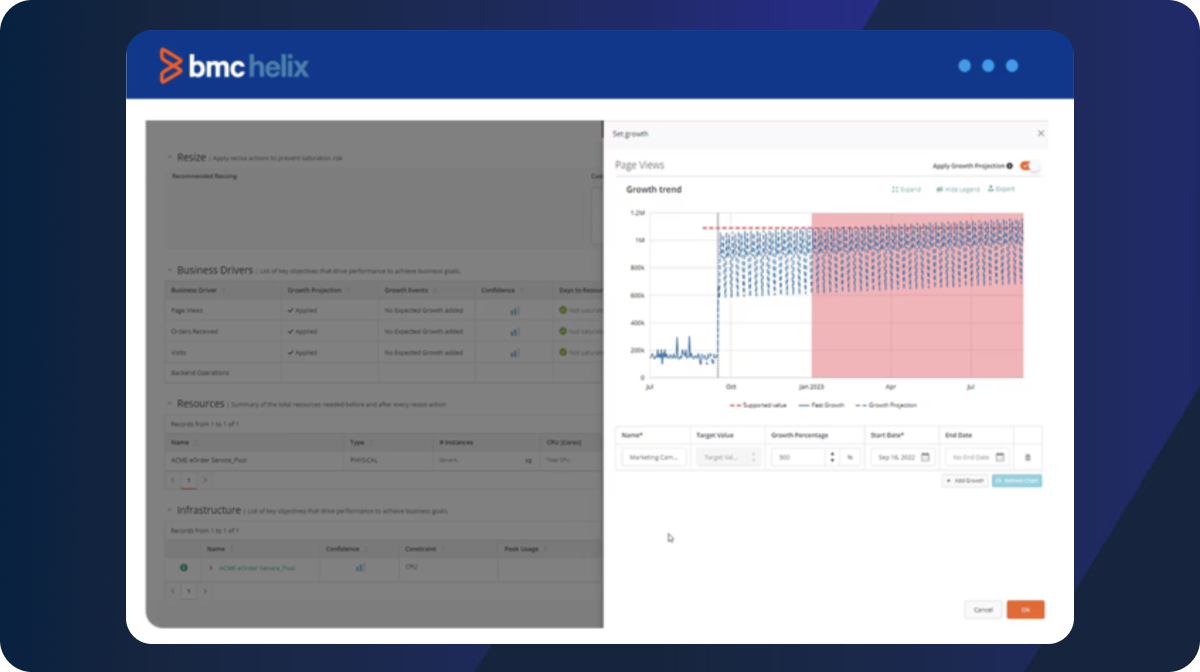Screen dimensions: 1200x672
Task: Click the Add Growth button
Action: [x=965, y=481]
